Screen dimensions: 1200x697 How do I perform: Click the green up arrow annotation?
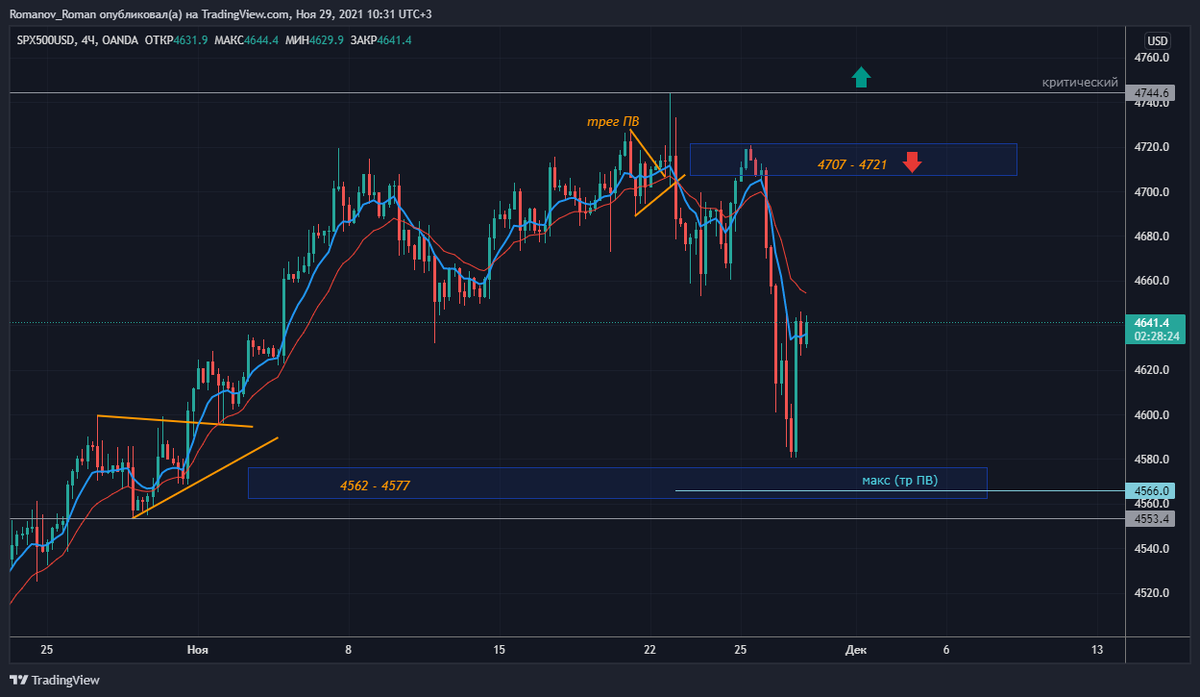[861, 77]
